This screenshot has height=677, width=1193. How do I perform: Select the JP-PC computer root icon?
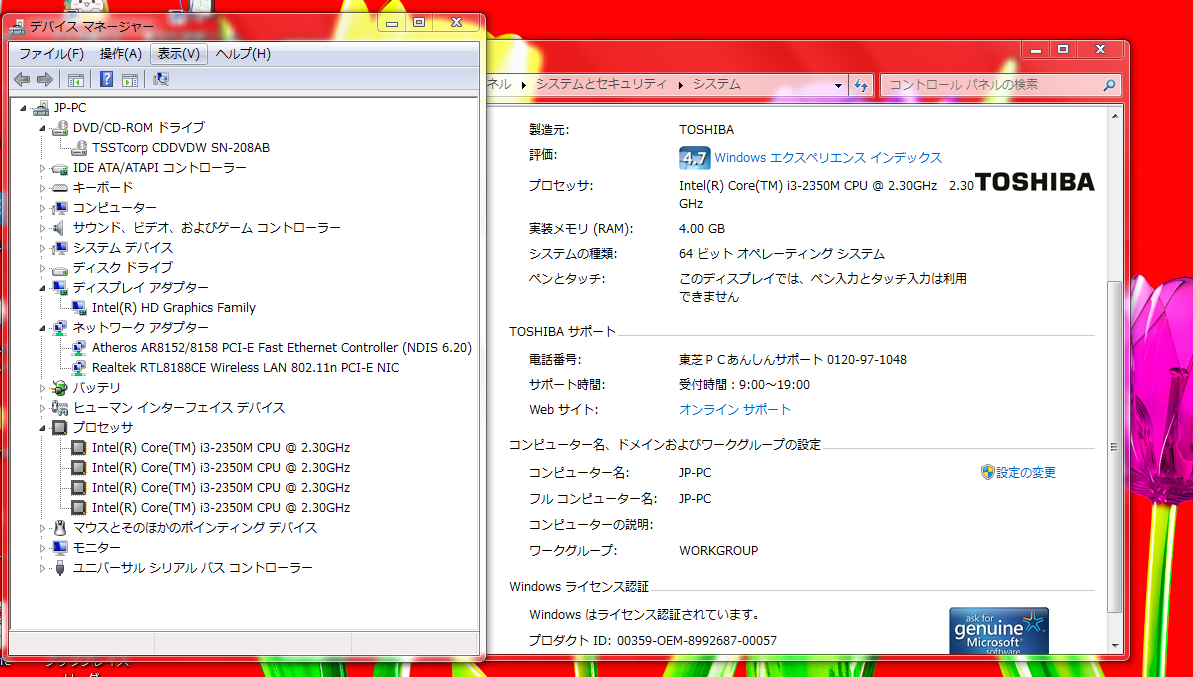(x=41, y=108)
